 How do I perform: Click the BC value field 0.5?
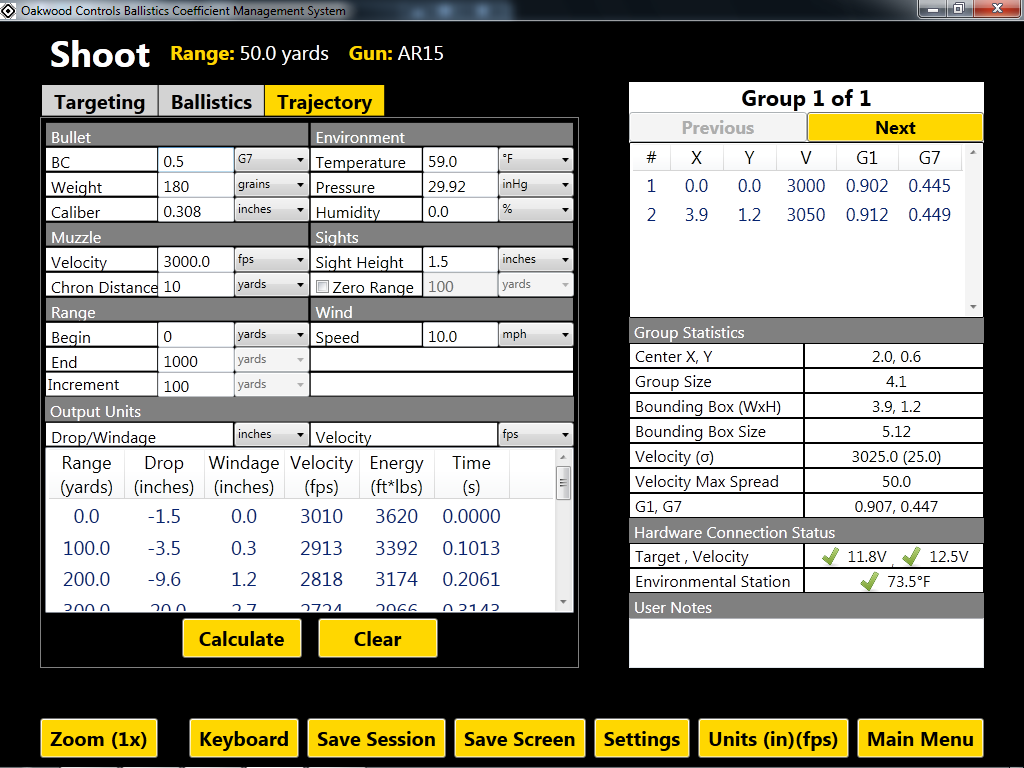[x=195, y=161]
